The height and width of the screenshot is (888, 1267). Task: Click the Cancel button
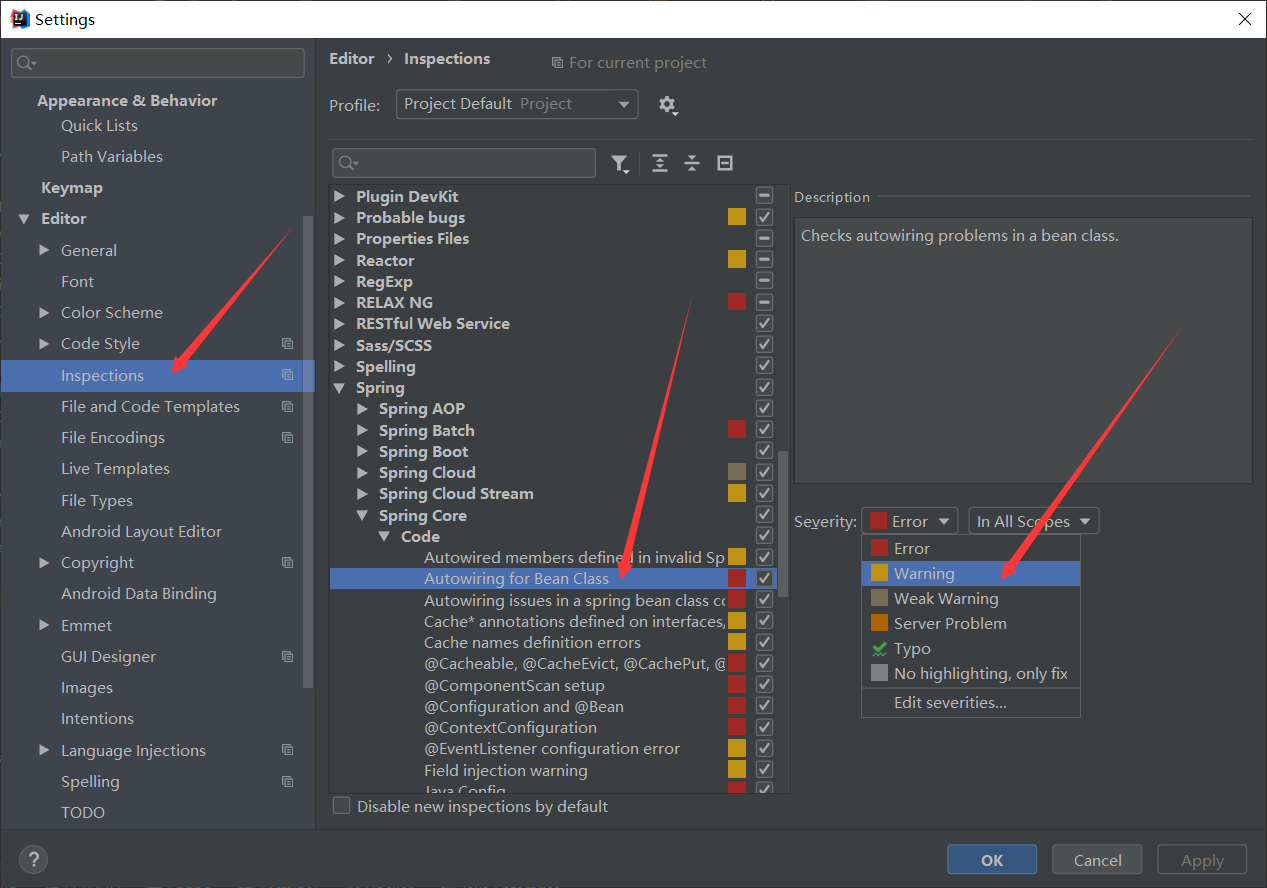click(1098, 860)
